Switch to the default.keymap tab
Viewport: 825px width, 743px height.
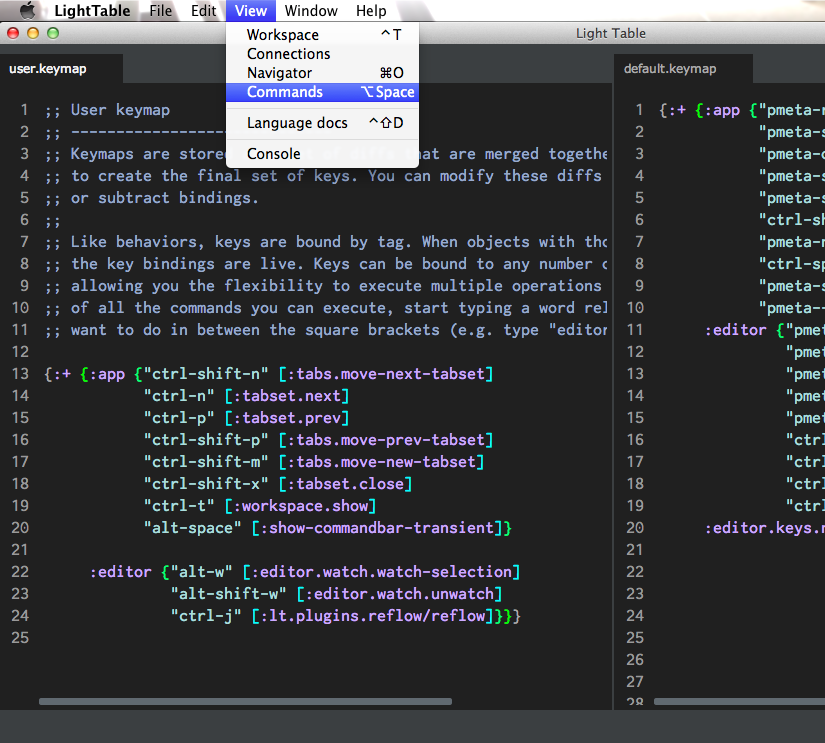click(x=670, y=69)
